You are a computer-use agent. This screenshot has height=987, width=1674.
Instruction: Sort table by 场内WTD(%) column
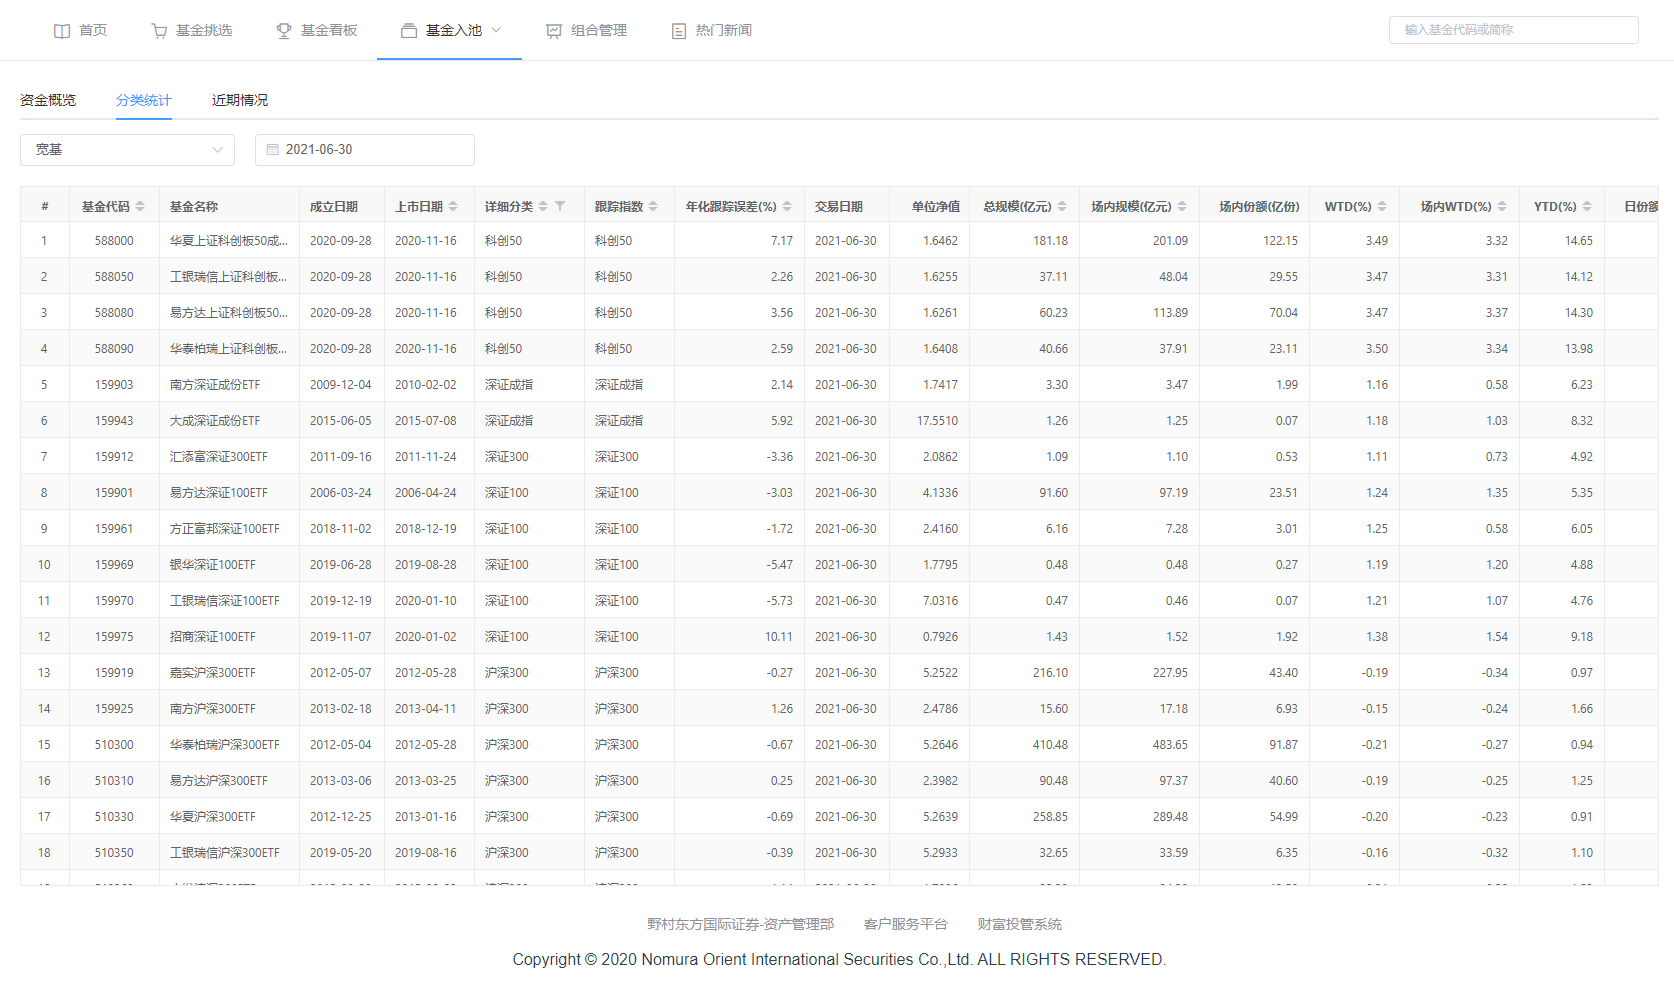pos(1502,206)
